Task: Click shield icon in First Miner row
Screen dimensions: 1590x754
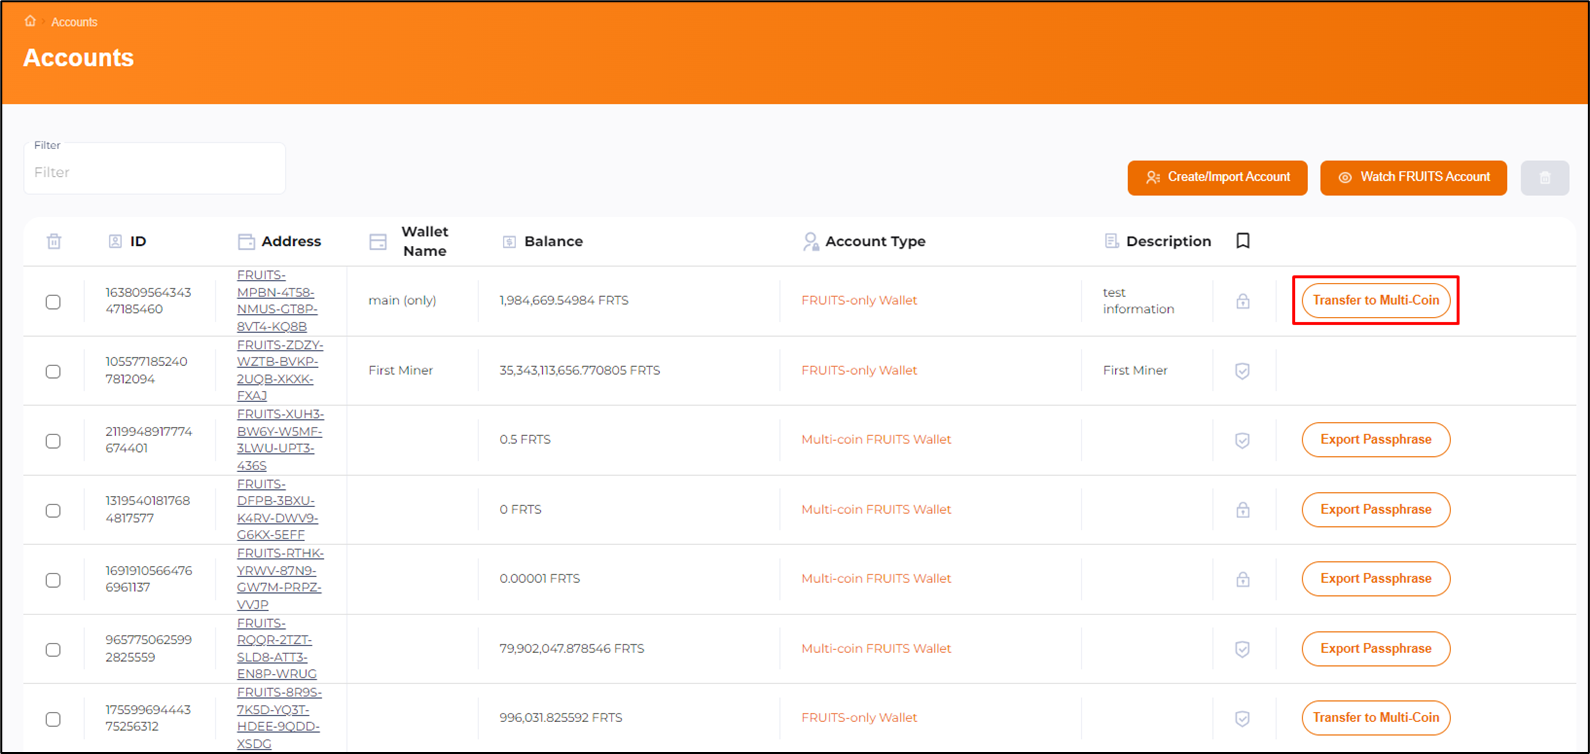Action: point(1243,371)
